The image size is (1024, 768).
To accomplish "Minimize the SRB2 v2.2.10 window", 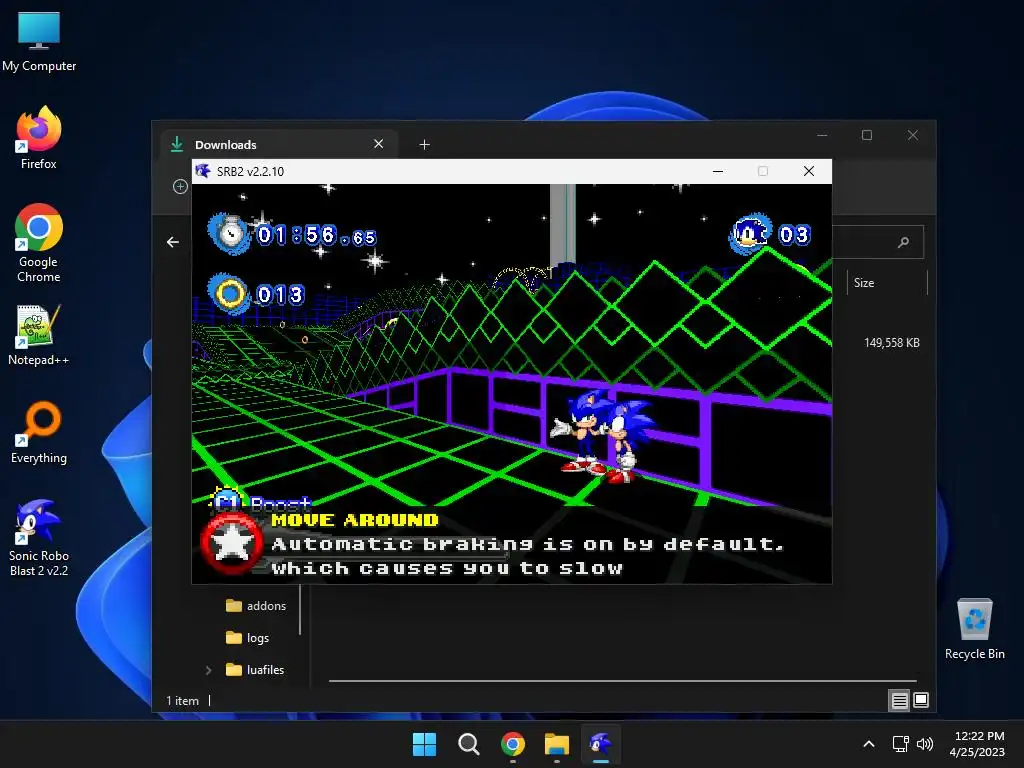I will pos(718,171).
